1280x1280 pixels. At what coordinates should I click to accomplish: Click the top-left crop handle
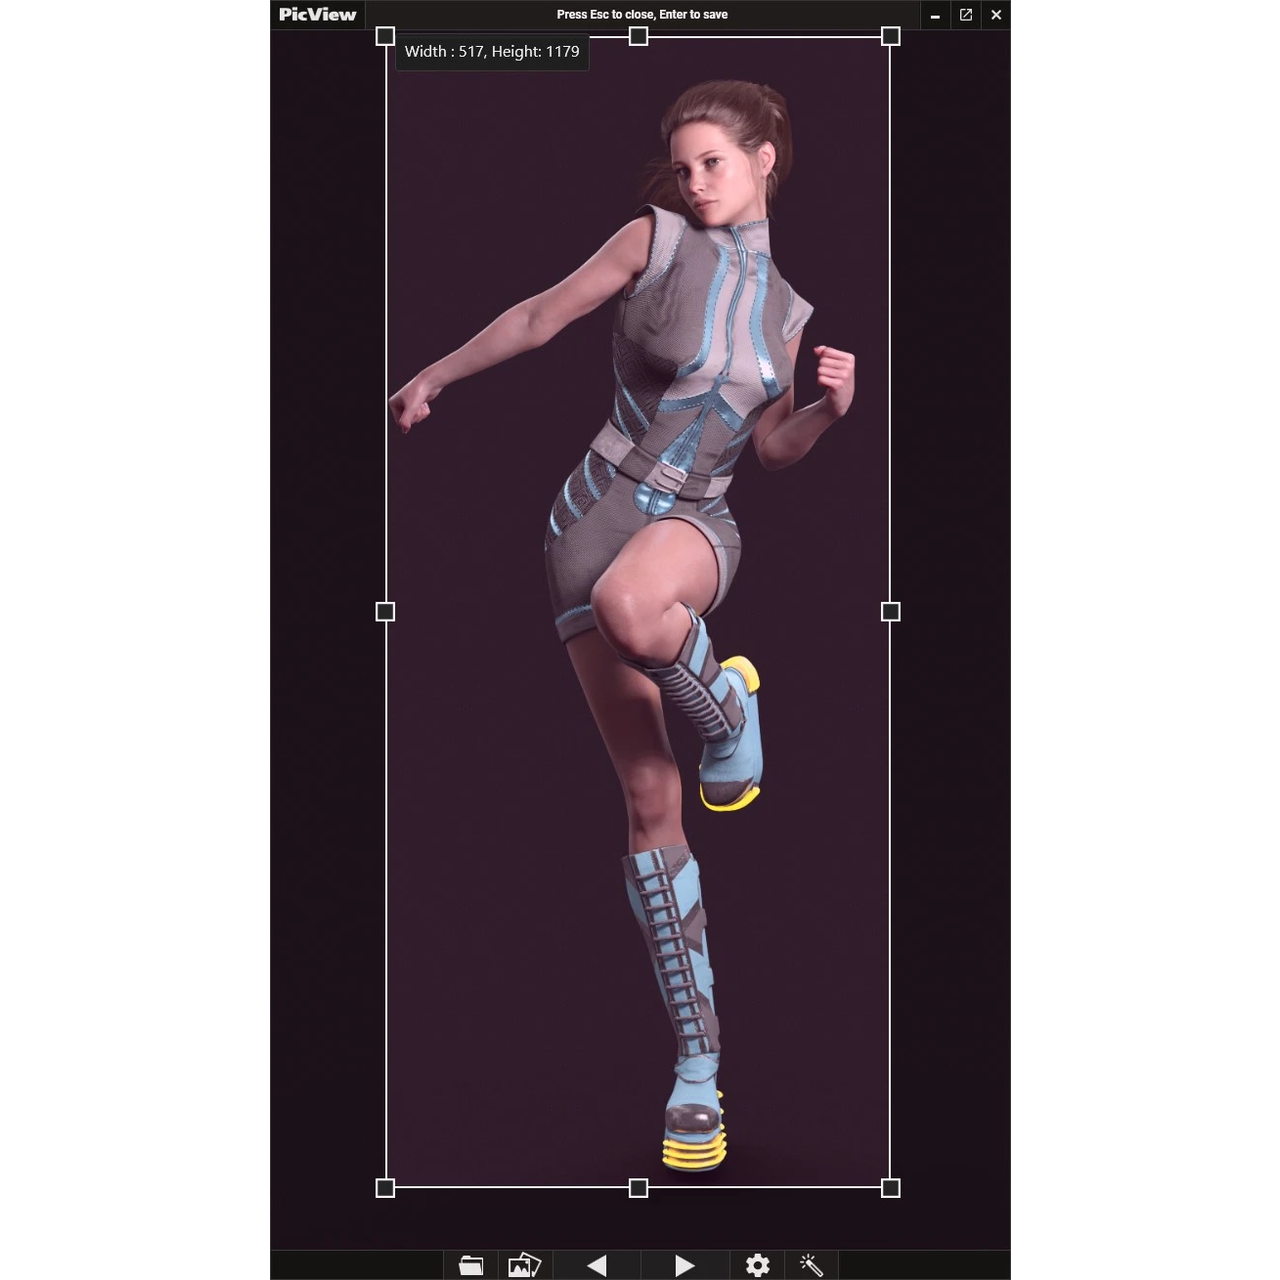point(385,37)
